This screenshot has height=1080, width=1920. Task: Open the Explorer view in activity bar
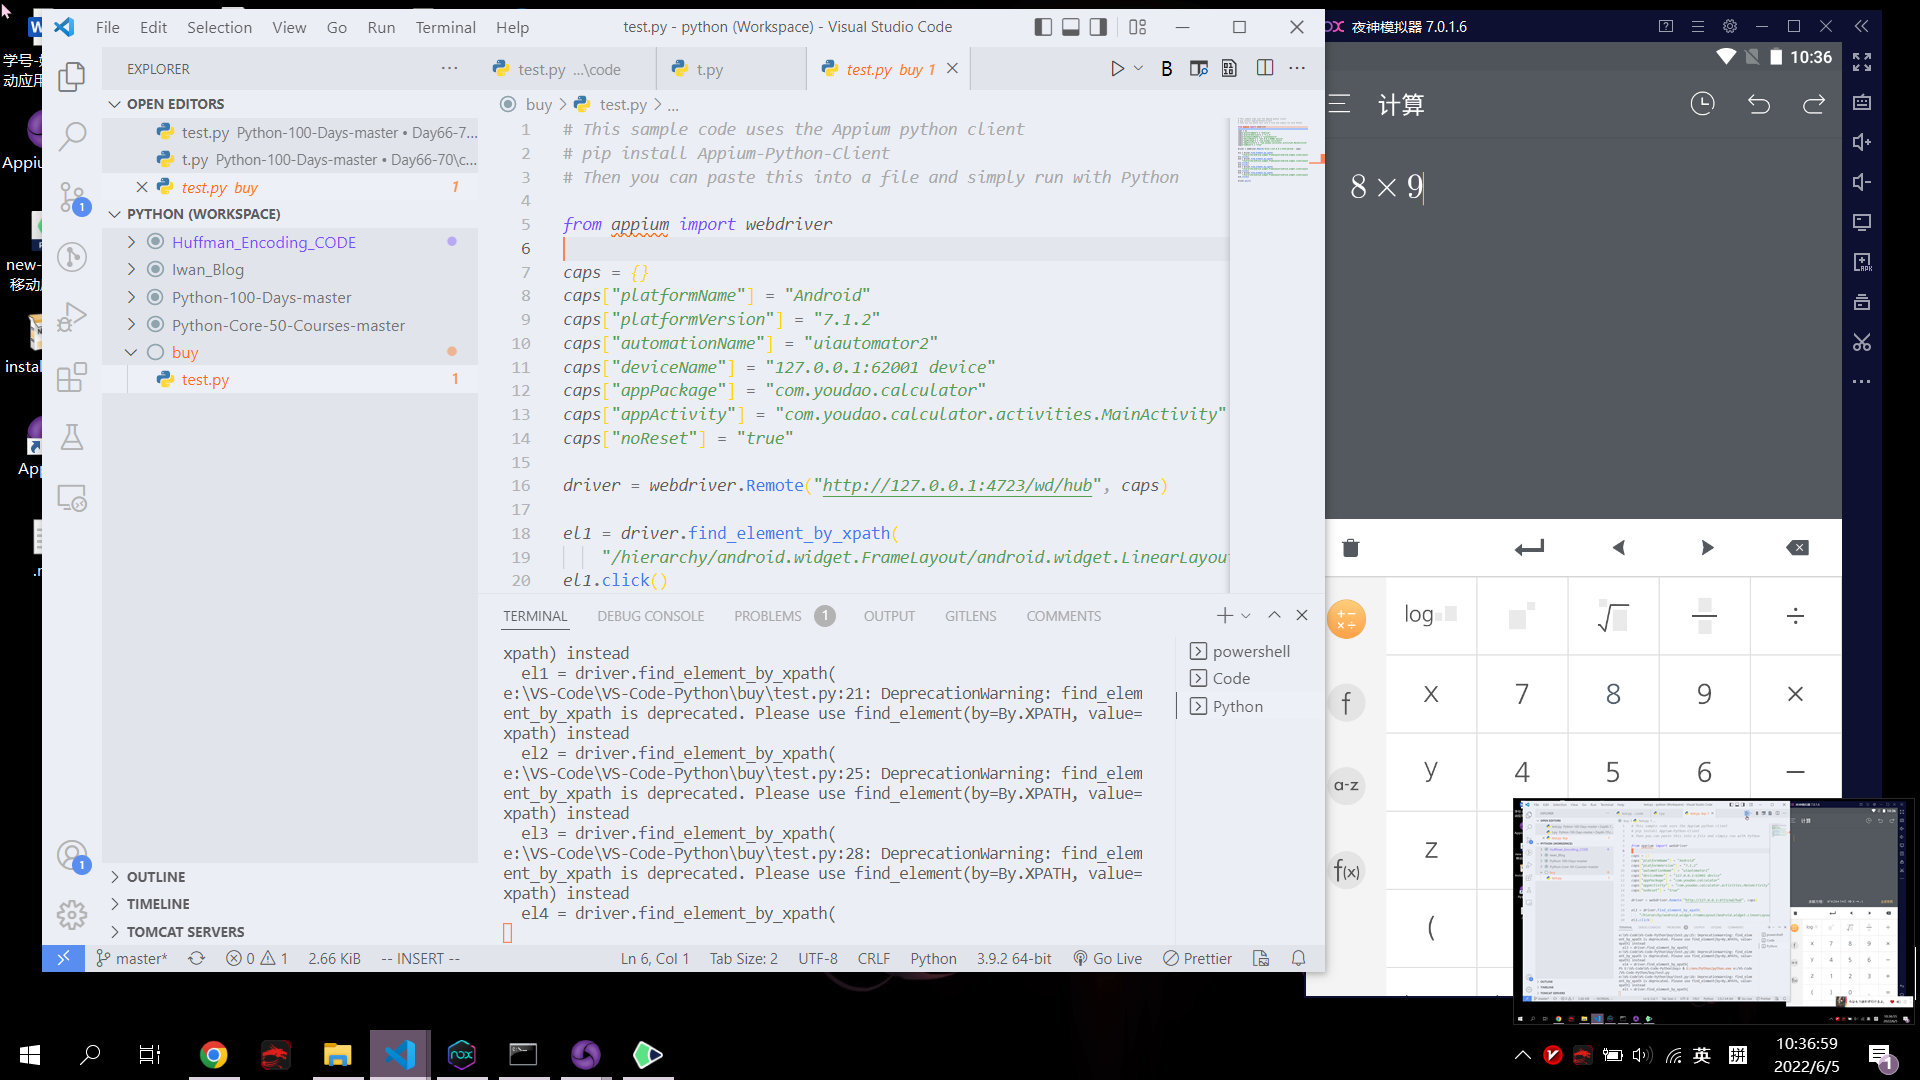coord(72,76)
